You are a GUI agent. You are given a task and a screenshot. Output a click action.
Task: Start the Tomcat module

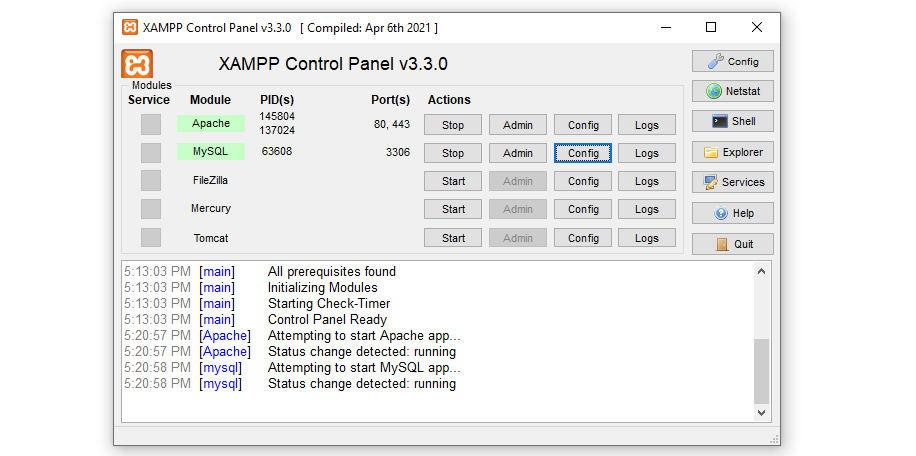click(453, 238)
